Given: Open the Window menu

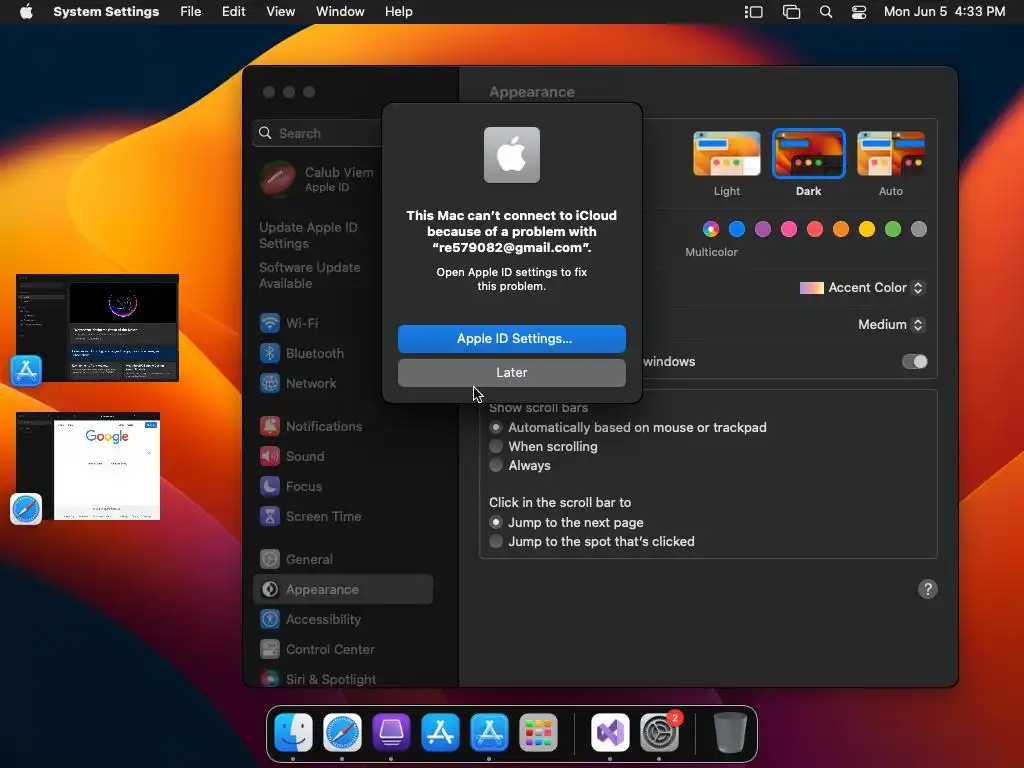Looking at the screenshot, I should [x=340, y=12].
